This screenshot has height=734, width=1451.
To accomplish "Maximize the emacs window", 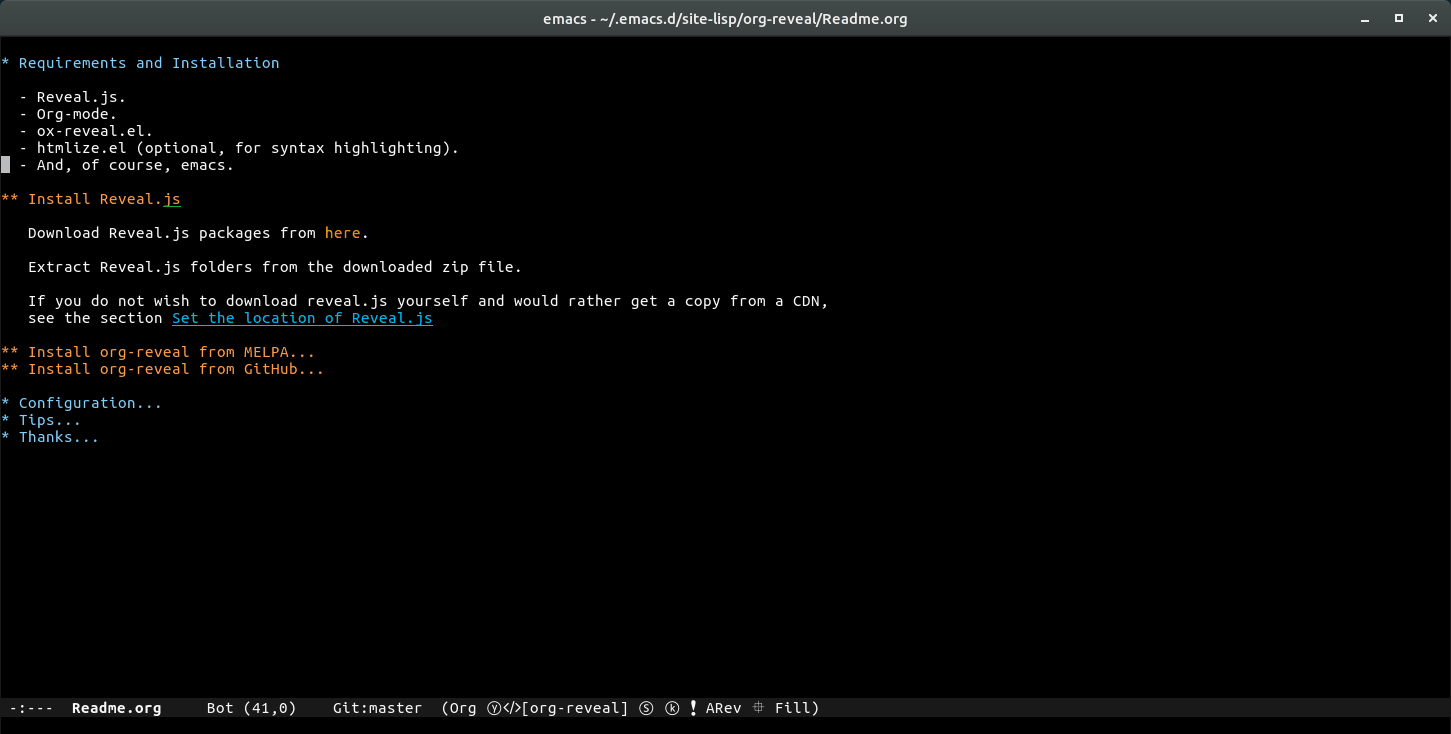I will (1399, 18).
